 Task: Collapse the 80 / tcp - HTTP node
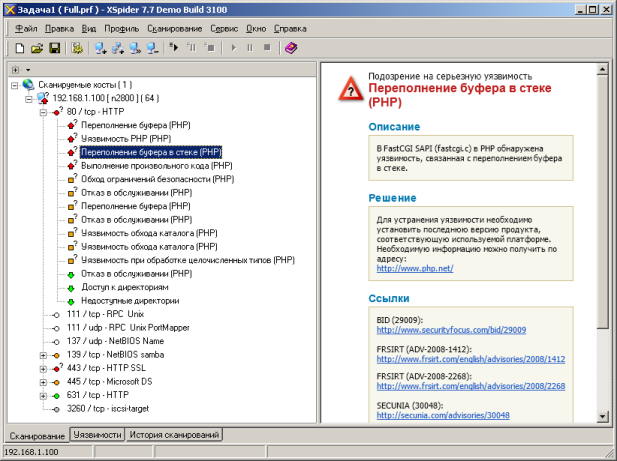(x=43, y=112)
